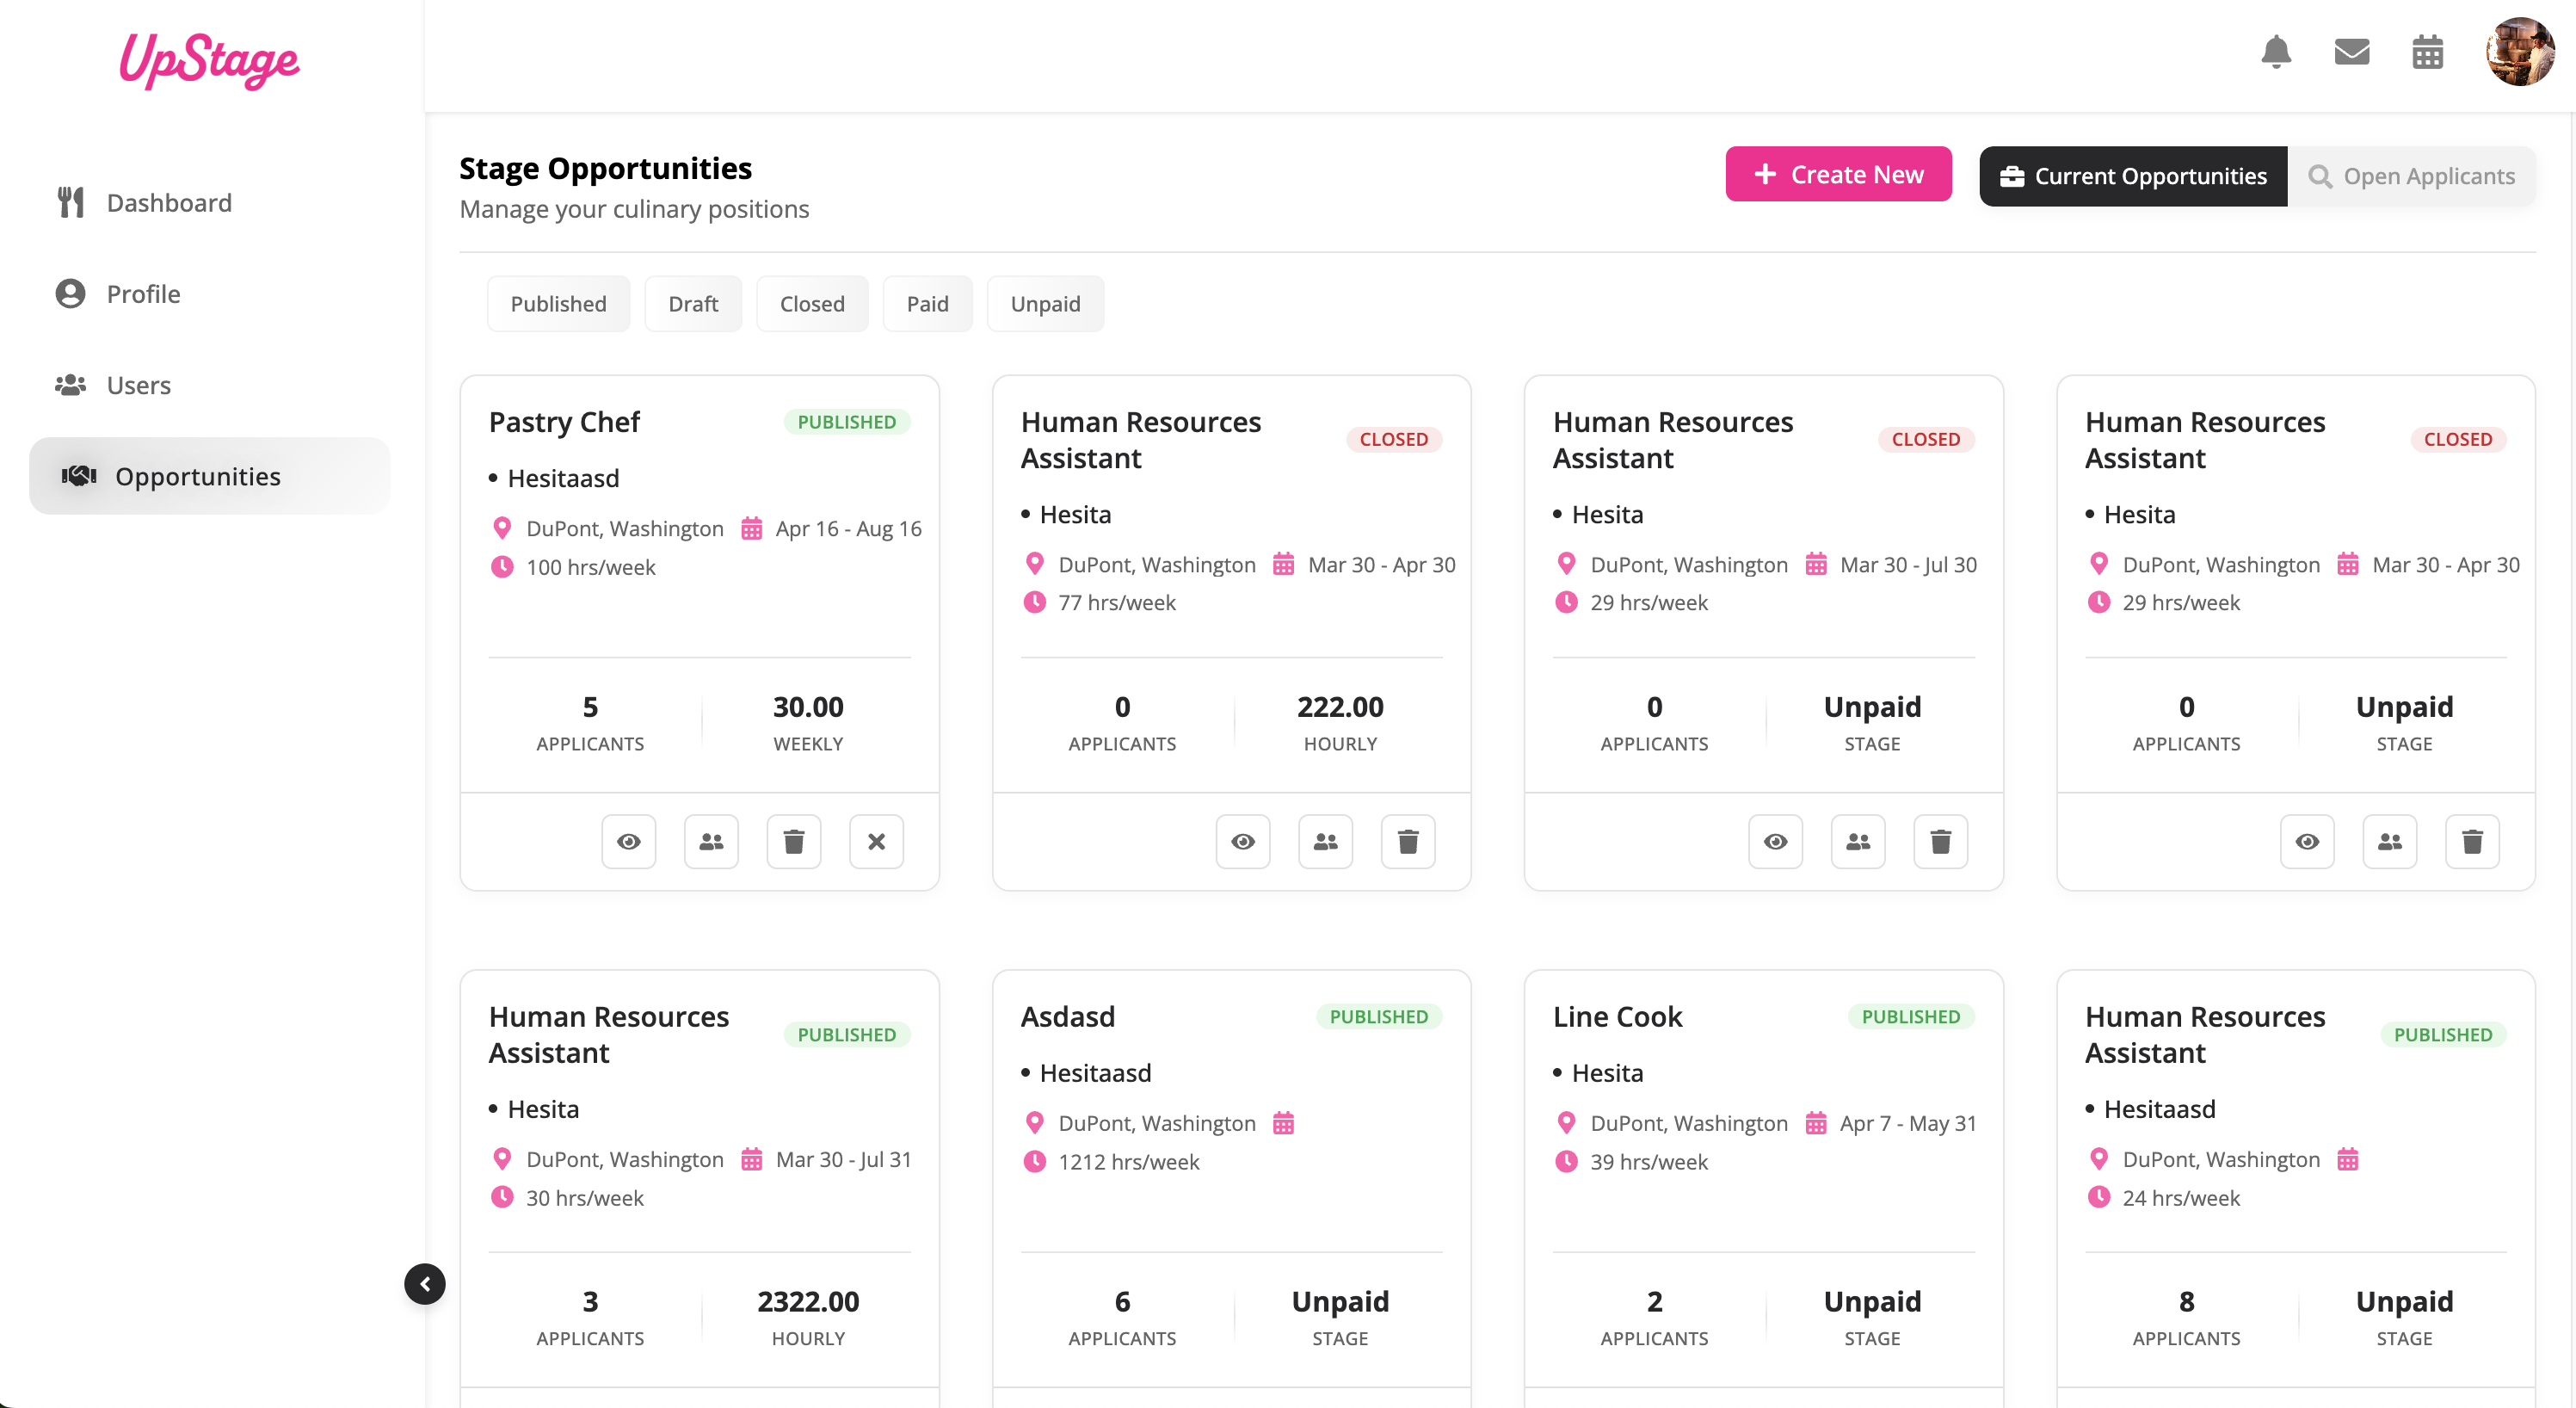The height and width of the screenshot is (1408, 2576).
Task: Click the Create New button
Action: click(1837, 174)
